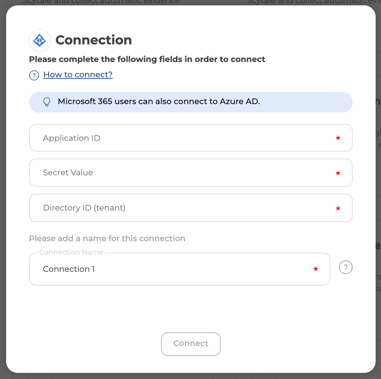Click the red asterisk in Secret Value field

338,173
